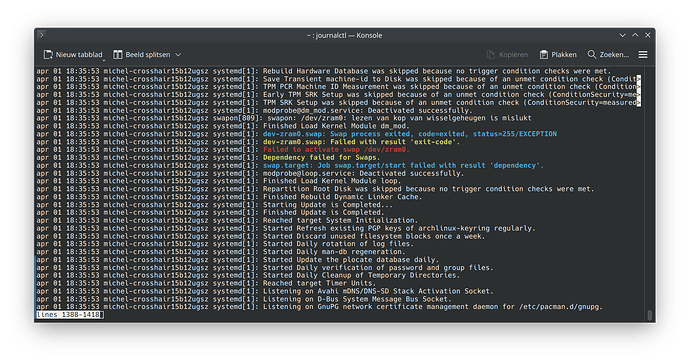Click 'Listening on GnuPG network certificate' line
690x363 pixels.
click(x=433, y=307)
